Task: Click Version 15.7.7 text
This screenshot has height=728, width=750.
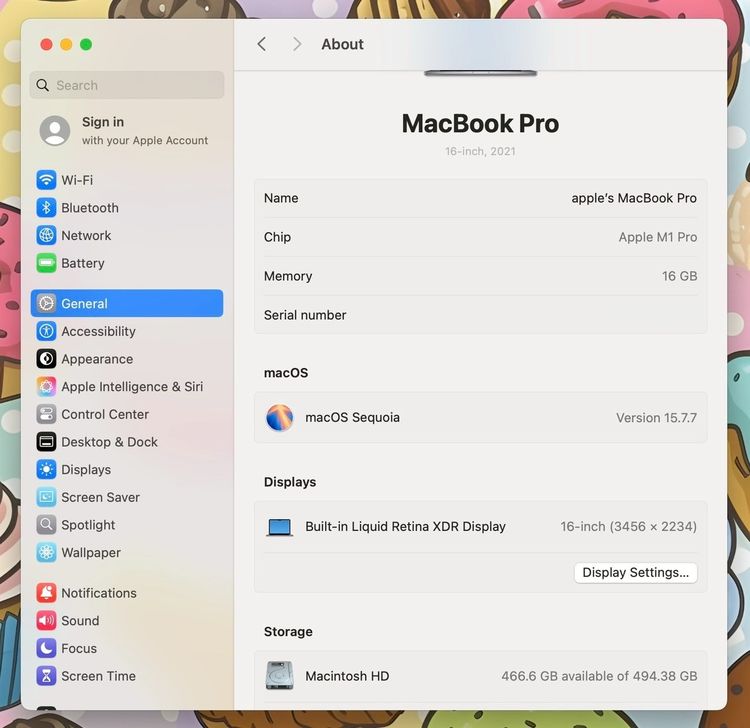Action: tap(656, 418)
